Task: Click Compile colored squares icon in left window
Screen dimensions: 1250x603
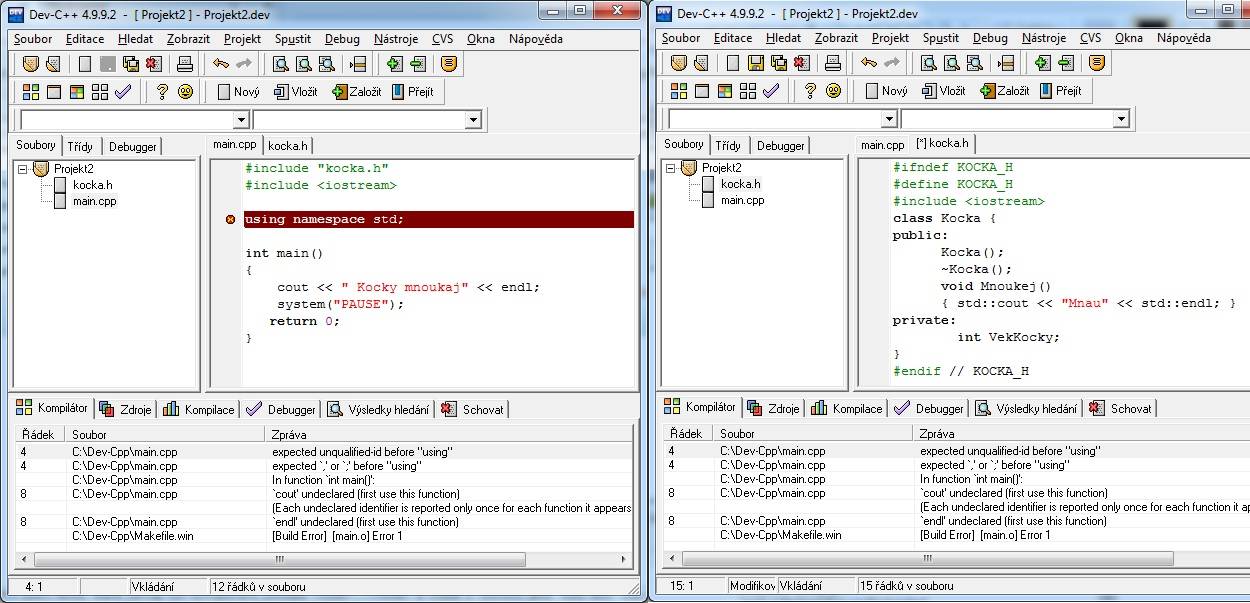Action: click(x=30, y=92)
